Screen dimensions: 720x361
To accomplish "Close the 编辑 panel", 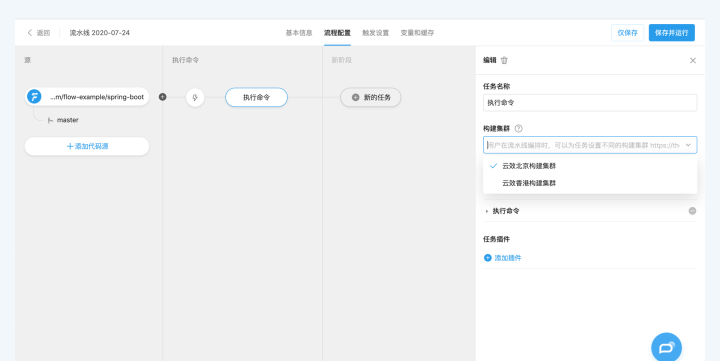I will click(x=693, y=60).
